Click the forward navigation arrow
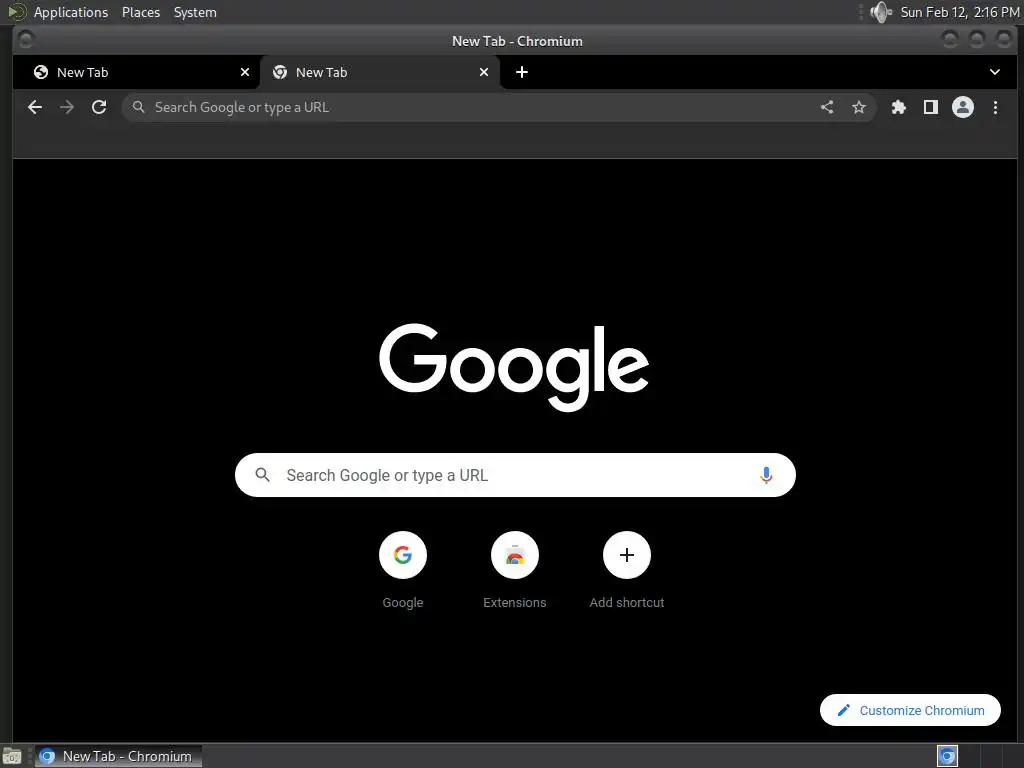The width and height of the screenshot is (1024, 768). coord(67,107)
